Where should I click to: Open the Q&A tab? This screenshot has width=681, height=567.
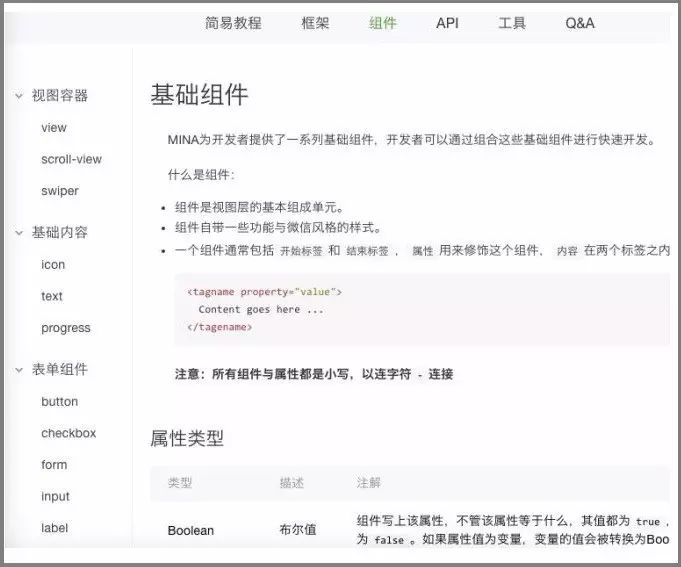coord(580,23)
